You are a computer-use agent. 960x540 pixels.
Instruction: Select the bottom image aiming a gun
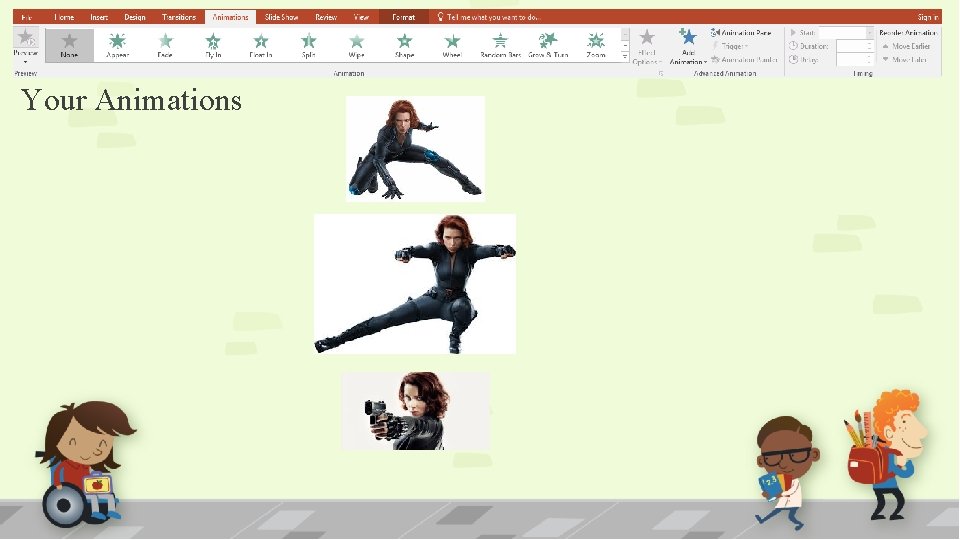coord(415,411)
